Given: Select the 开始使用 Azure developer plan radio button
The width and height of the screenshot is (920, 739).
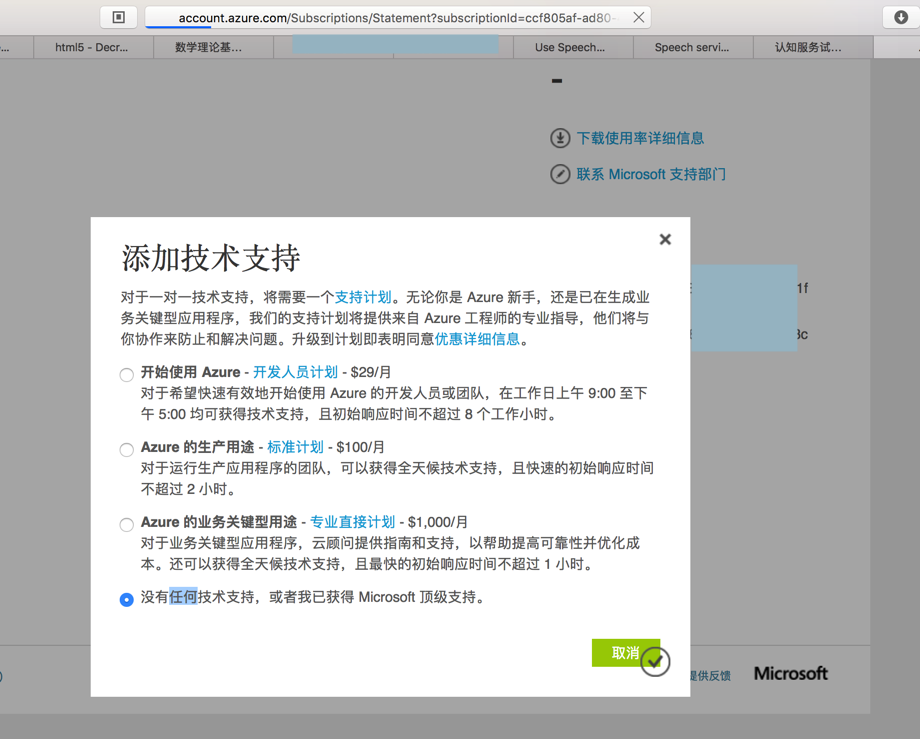Looking at the screenshot, I should [x=126, y=375].
